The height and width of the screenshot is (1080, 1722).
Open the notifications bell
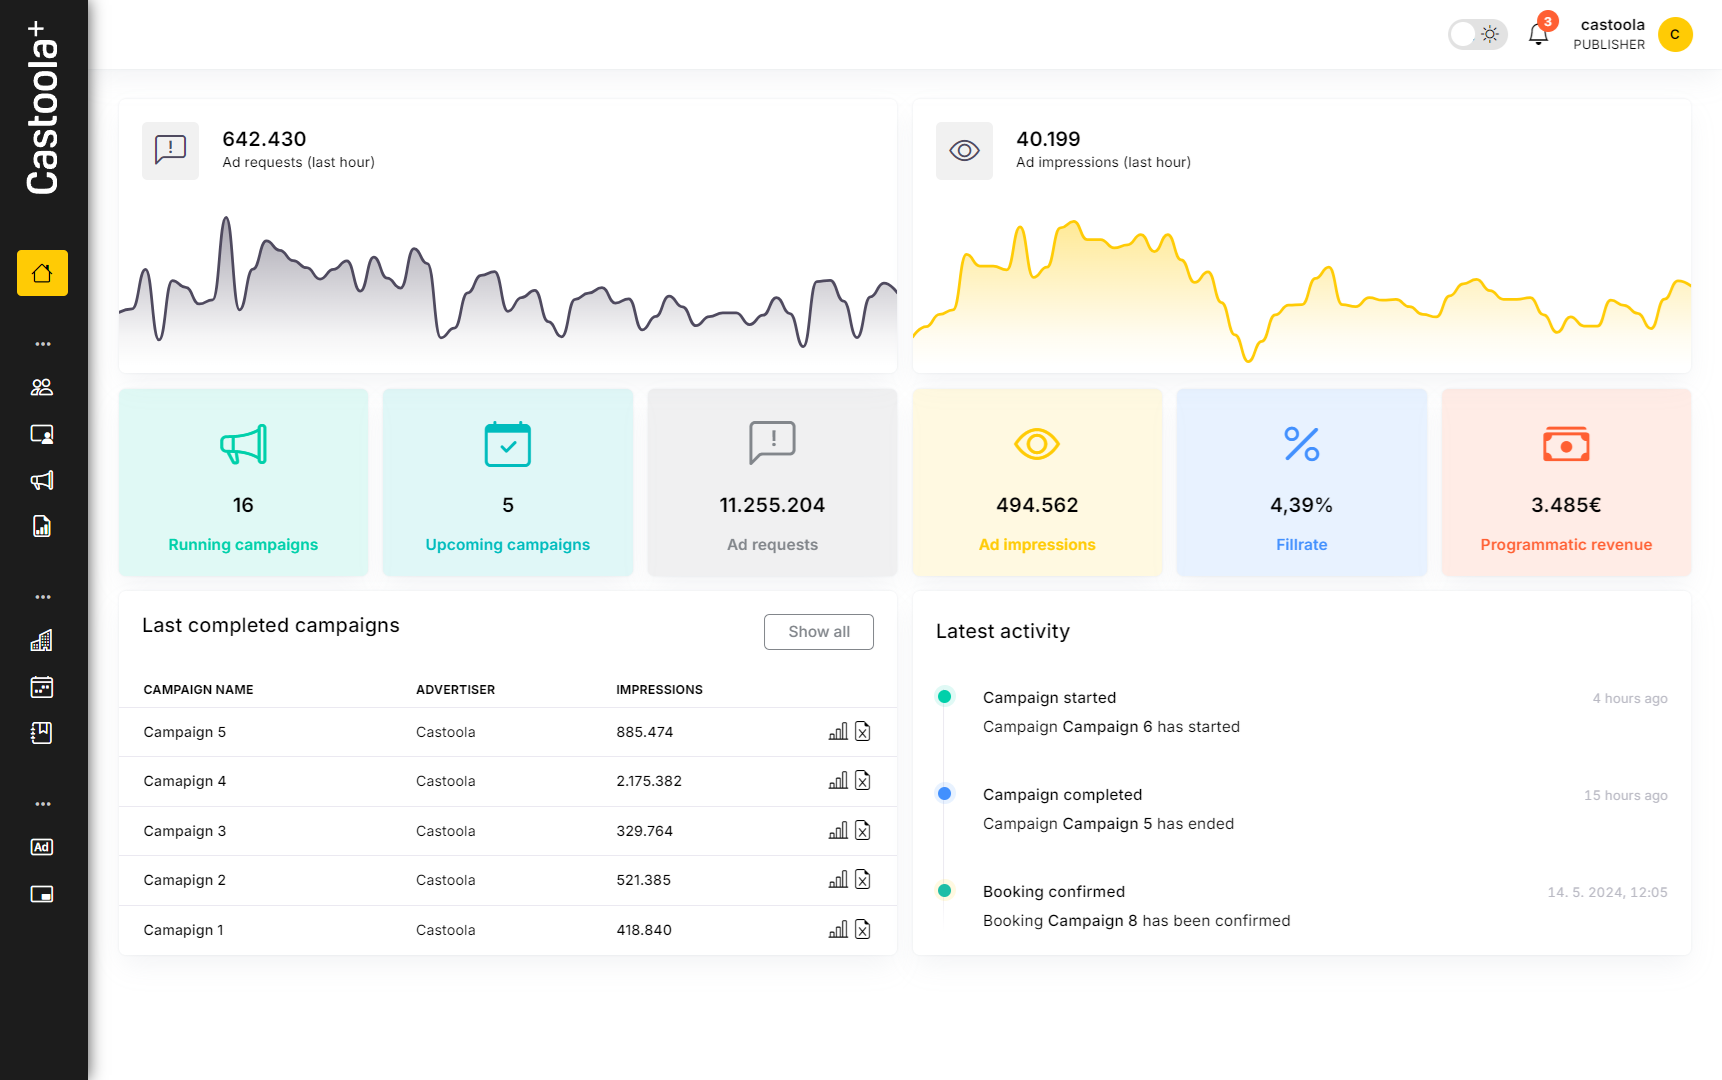coord(1538,35)
